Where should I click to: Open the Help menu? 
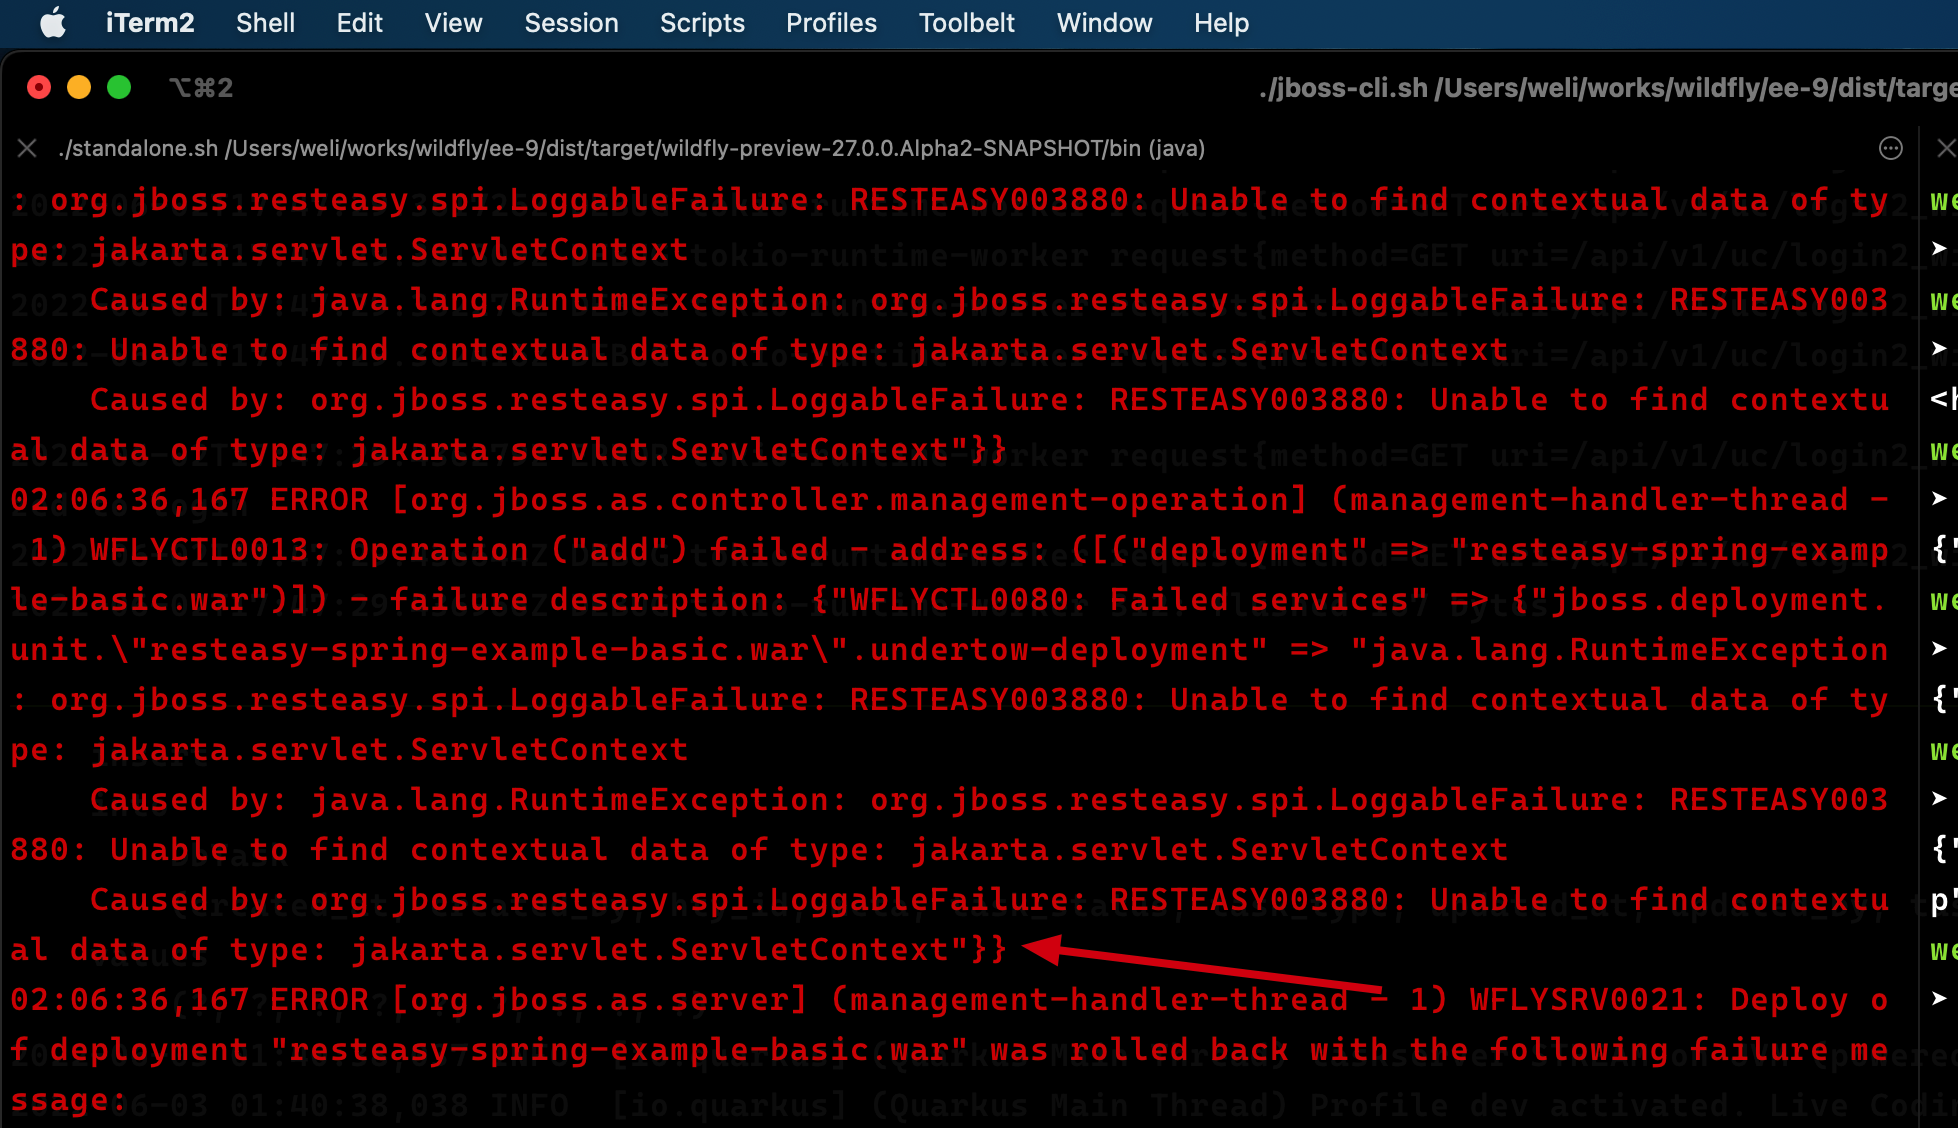point(1221,22)
